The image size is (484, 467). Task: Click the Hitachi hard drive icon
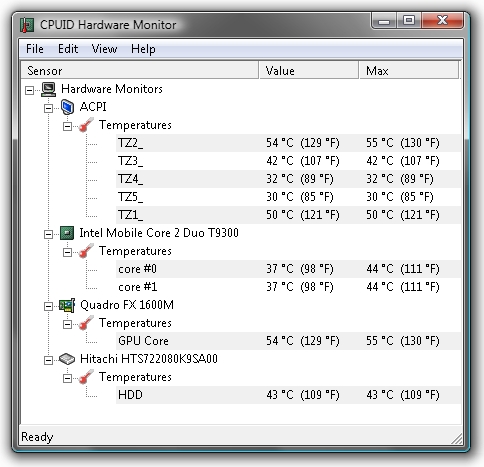point(67,359)
